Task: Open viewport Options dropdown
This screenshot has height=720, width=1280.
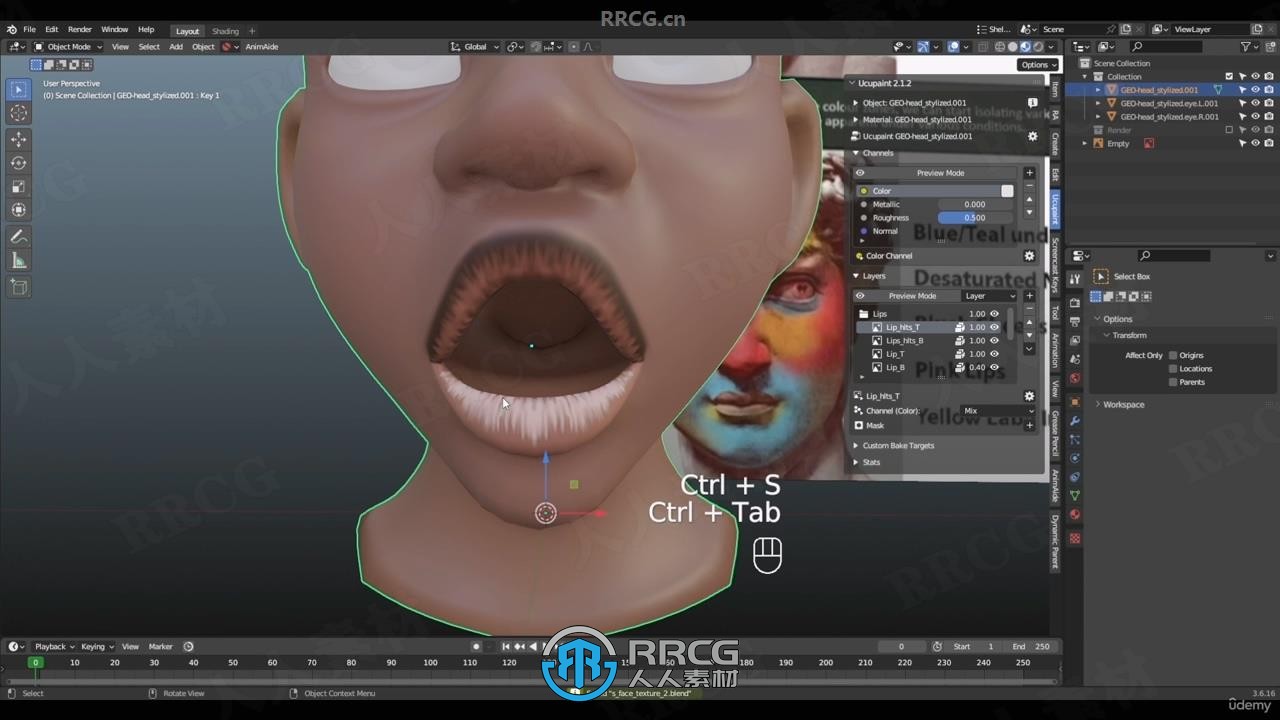Action: point(1038,65)
